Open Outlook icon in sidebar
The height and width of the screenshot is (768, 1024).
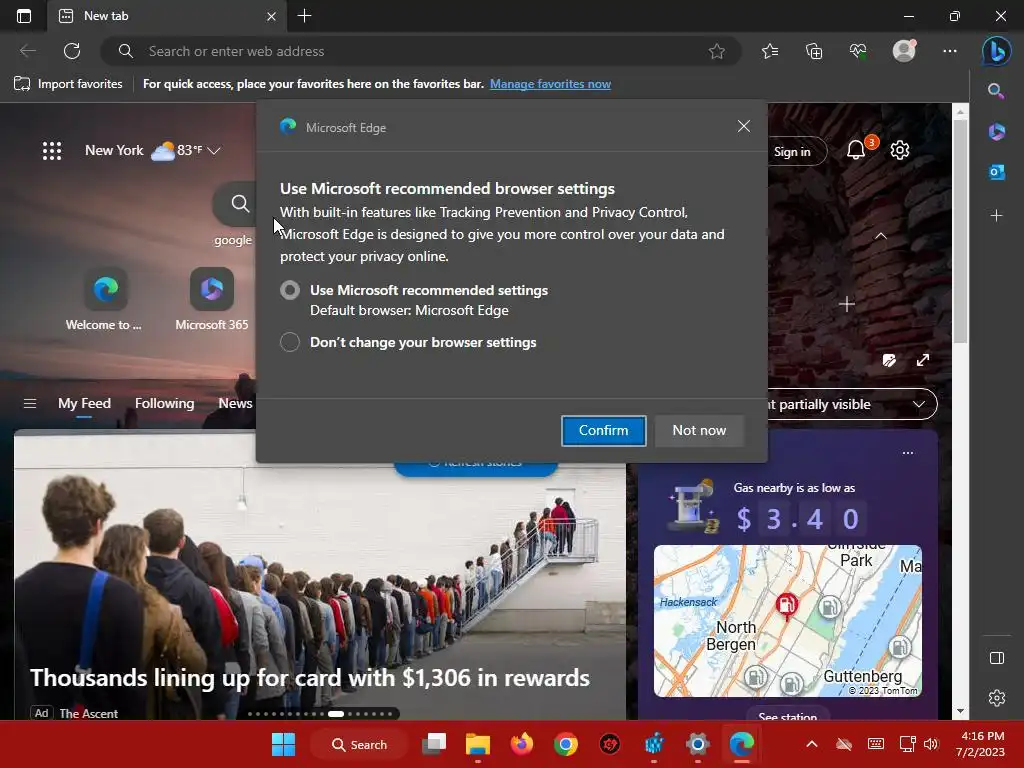[996, 172]
